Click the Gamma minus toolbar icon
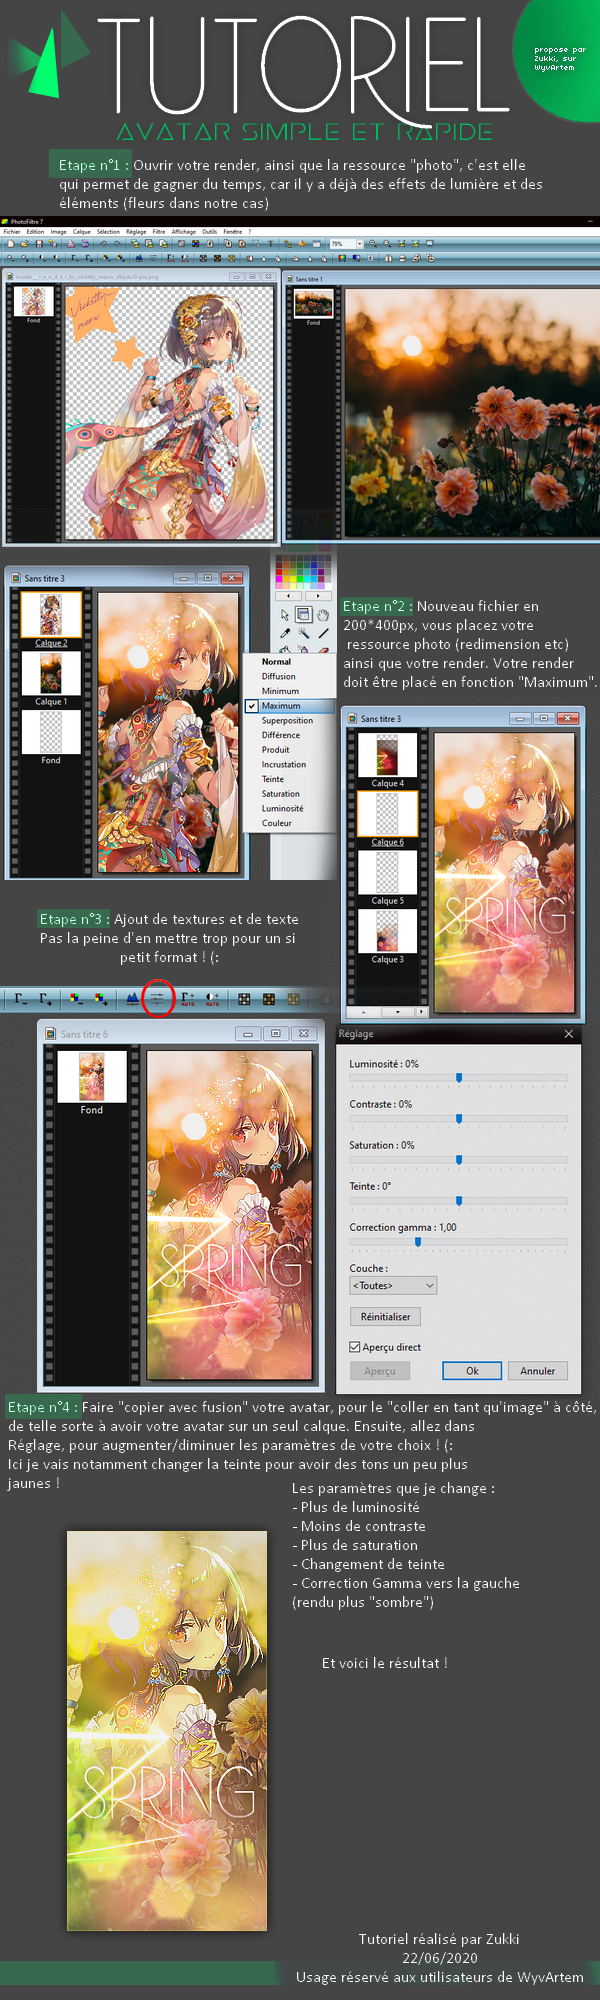600x2000 pixels. point(21,998)
